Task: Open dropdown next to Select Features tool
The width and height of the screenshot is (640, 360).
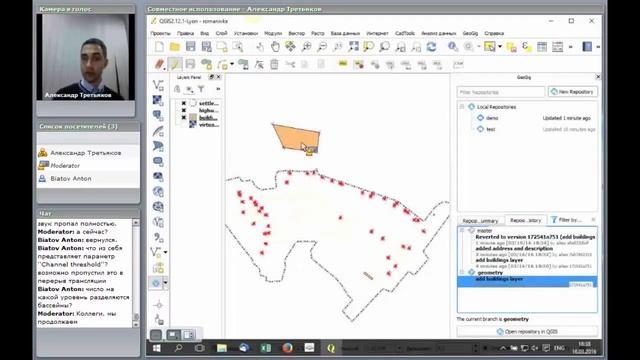Action: point(500,47)
